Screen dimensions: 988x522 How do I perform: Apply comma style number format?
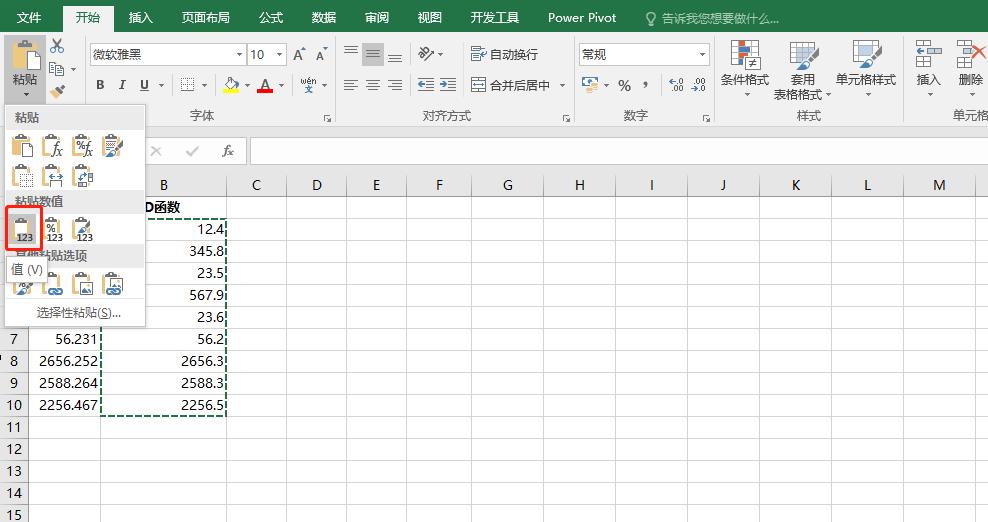tap(645, 85)
